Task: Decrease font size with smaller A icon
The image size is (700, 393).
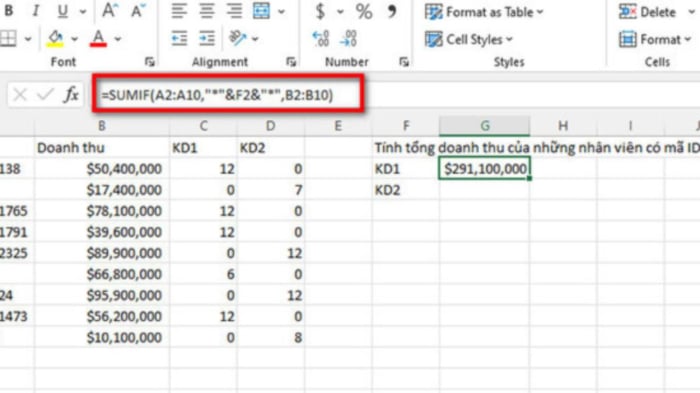Action: pyautogui.click(x=138, y=11)
